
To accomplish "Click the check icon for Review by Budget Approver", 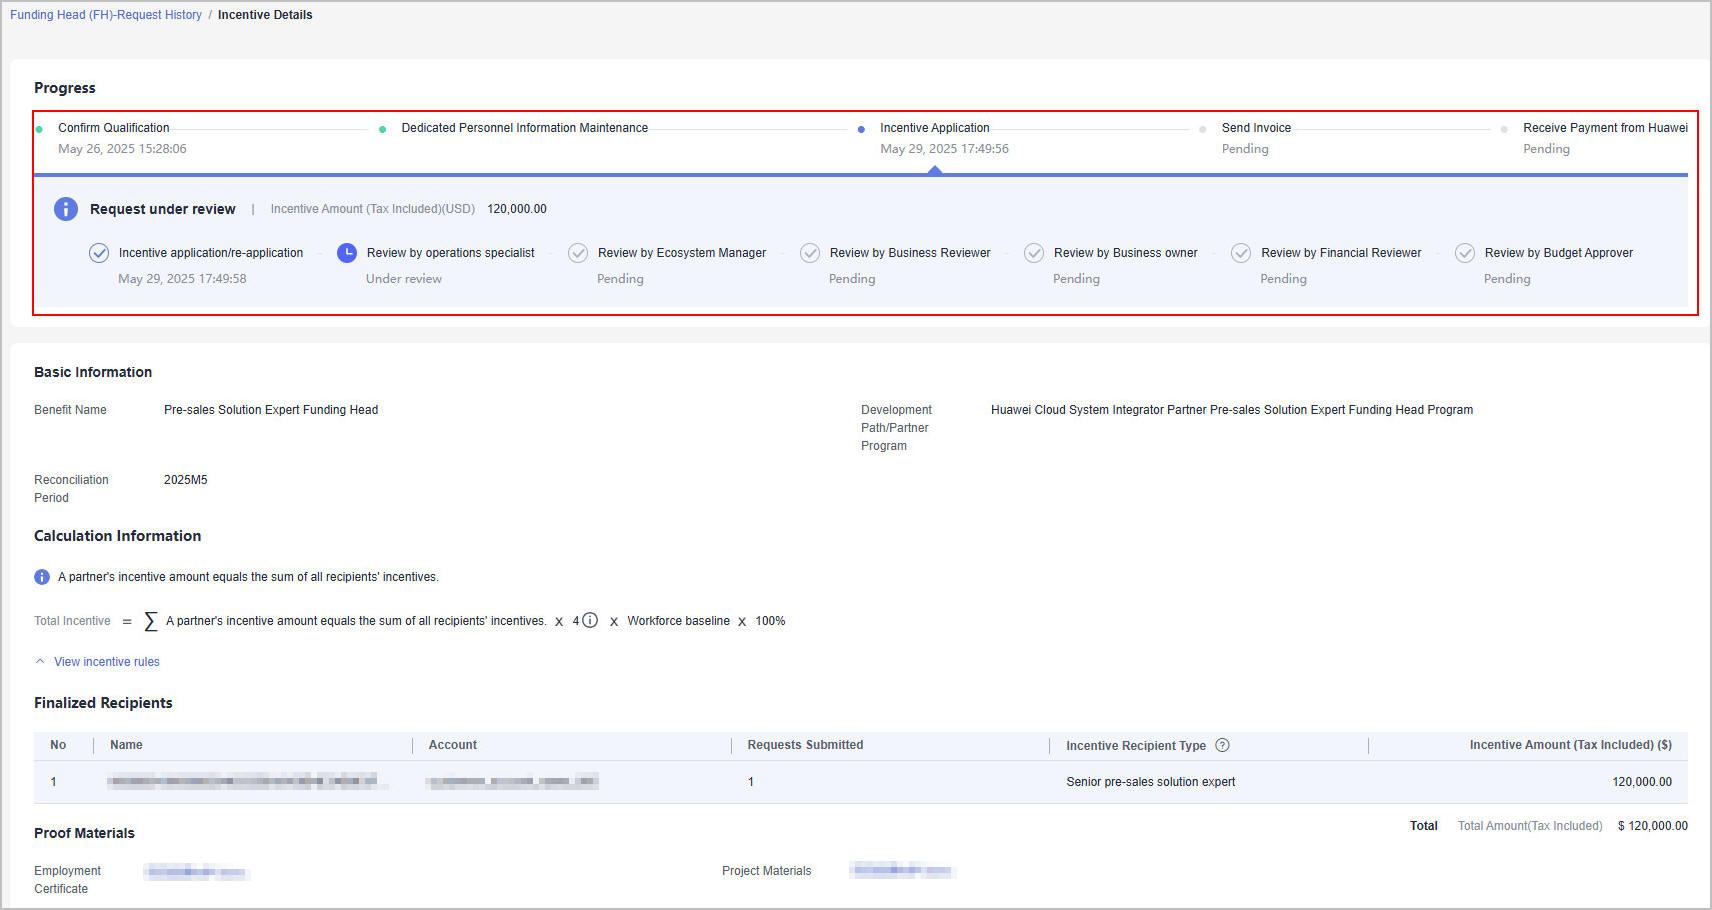I will pos(1465,253).
